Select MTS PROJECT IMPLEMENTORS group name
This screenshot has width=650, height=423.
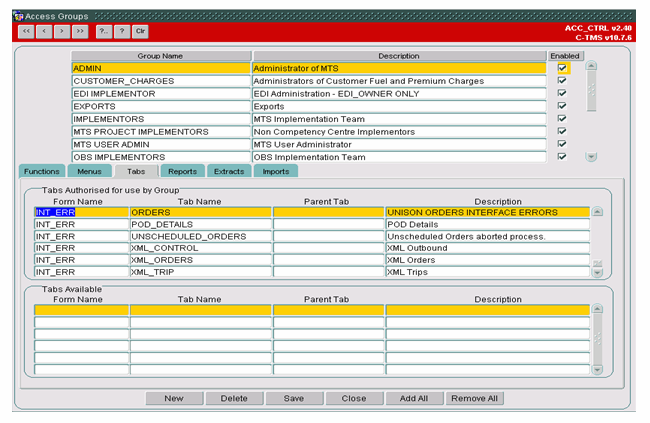pos(161,132)
